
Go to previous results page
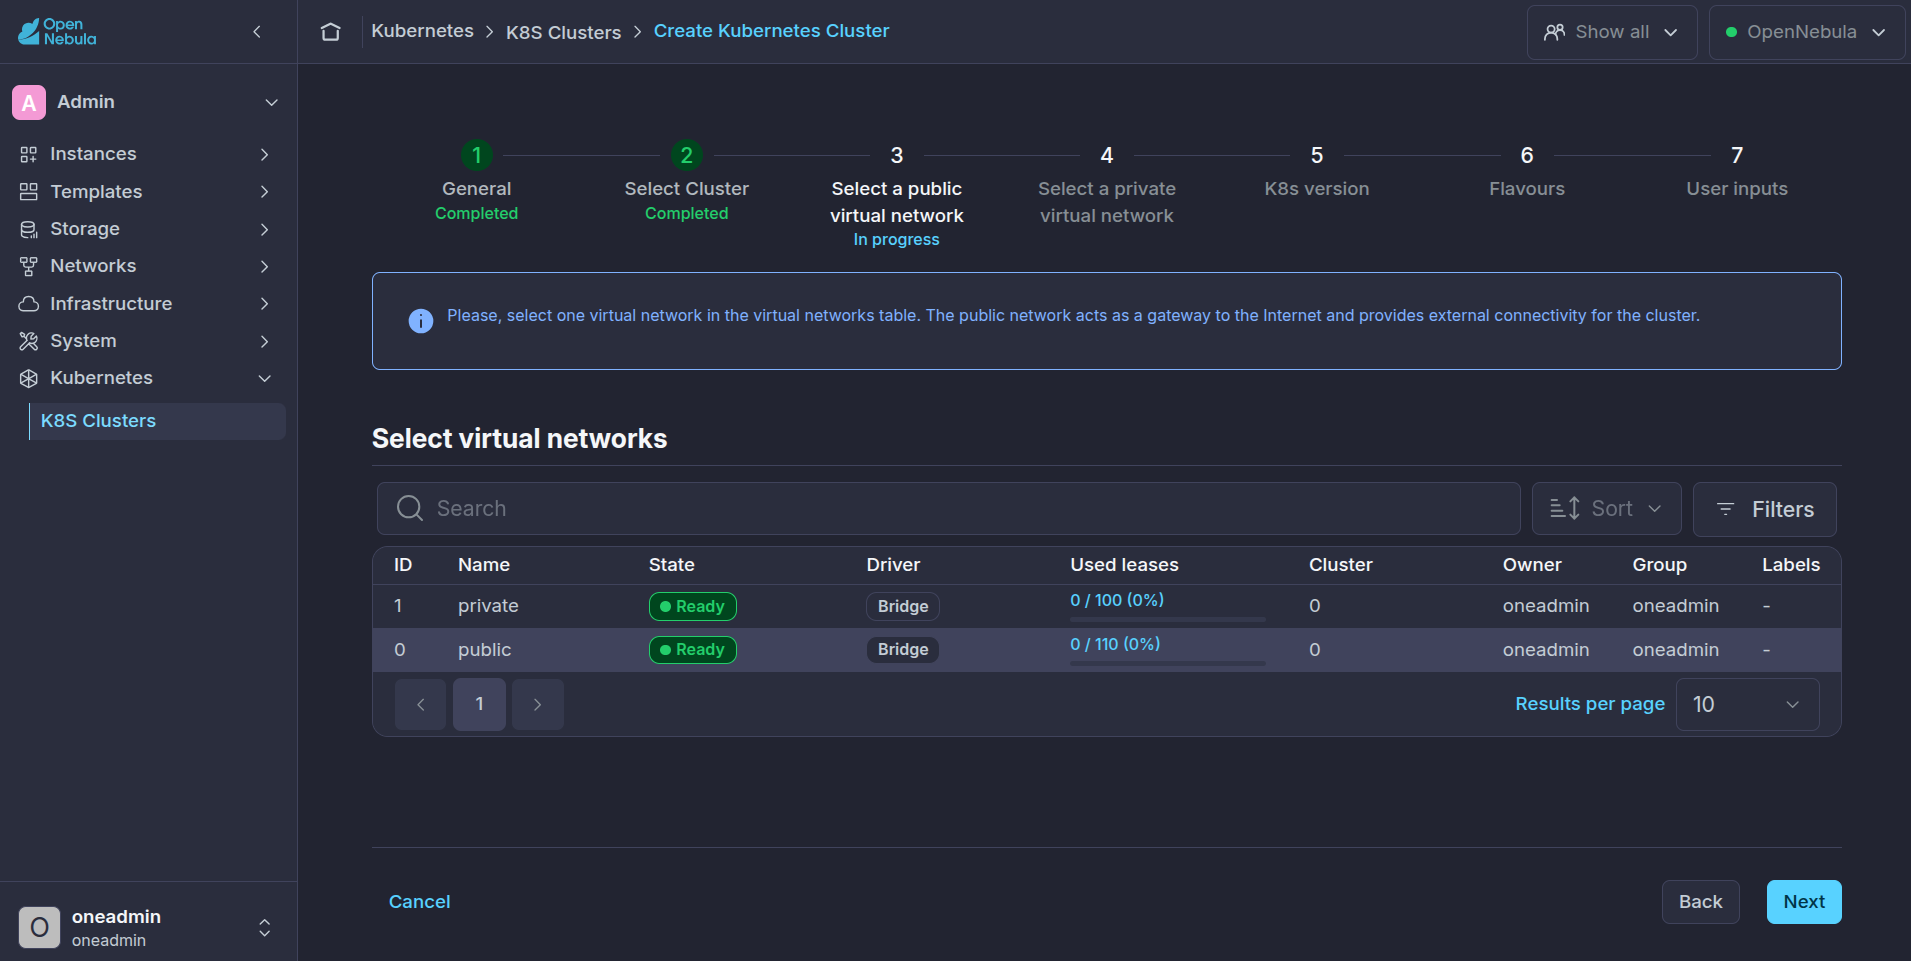coord(420,704)
